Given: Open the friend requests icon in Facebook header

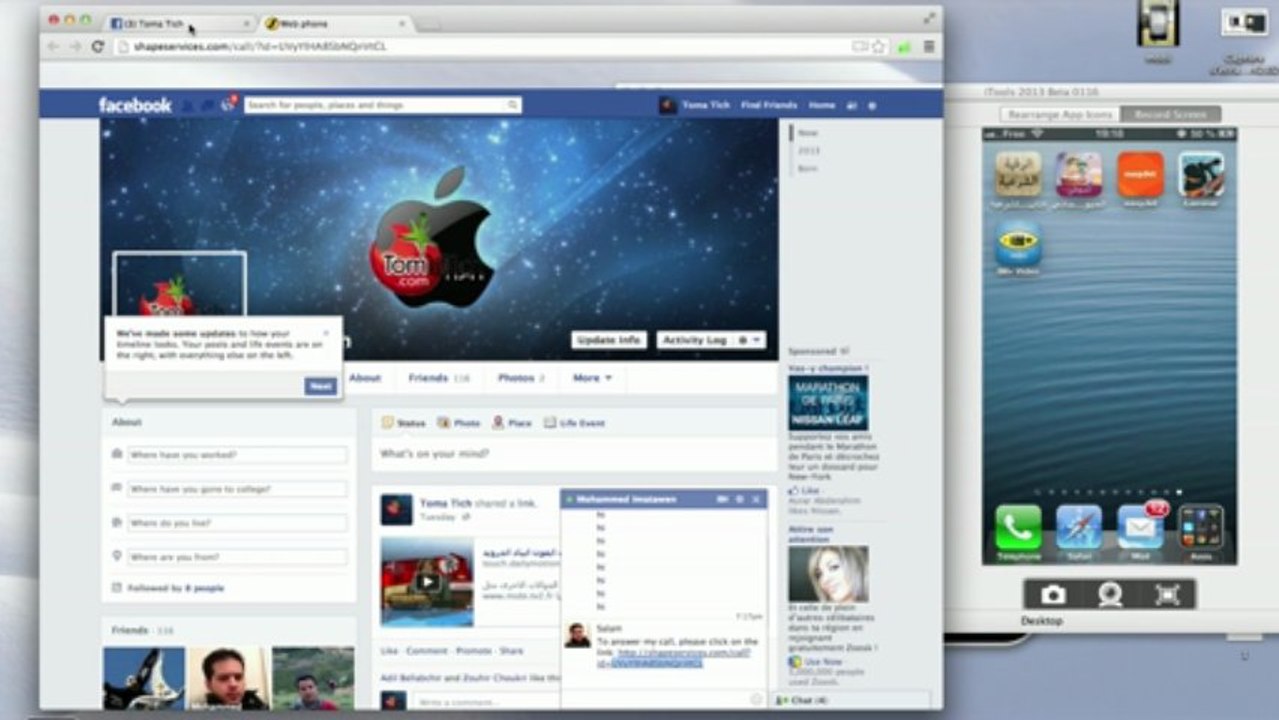Looking at the screenshot, I should [x=190, y=105].
